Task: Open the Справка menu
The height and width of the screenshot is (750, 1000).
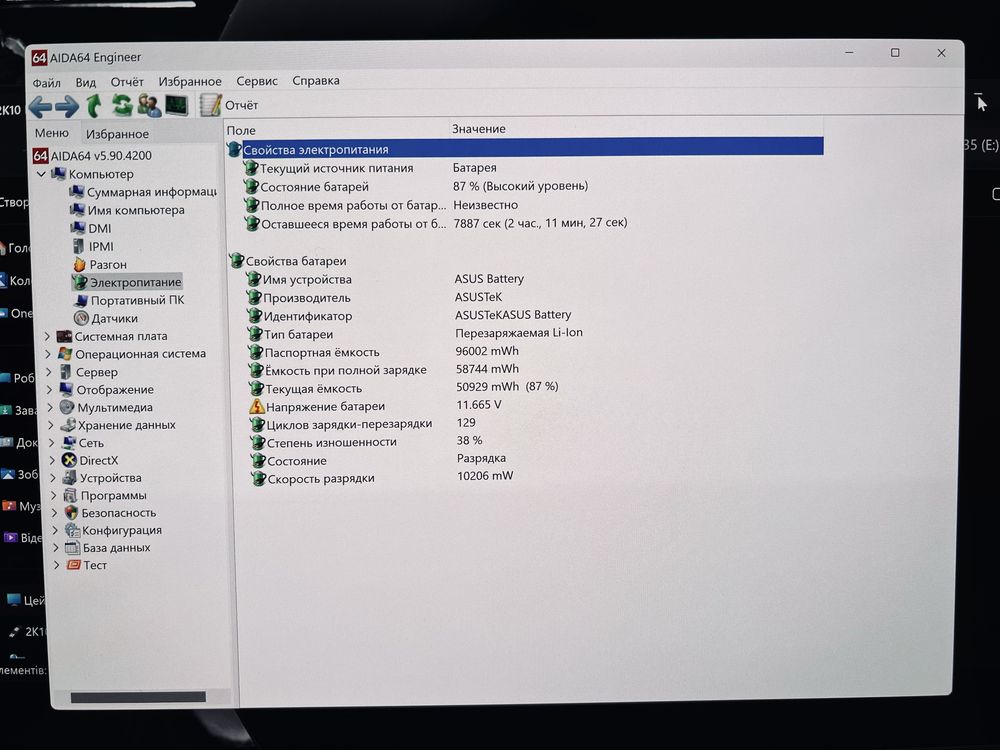Action: [316, 80]
